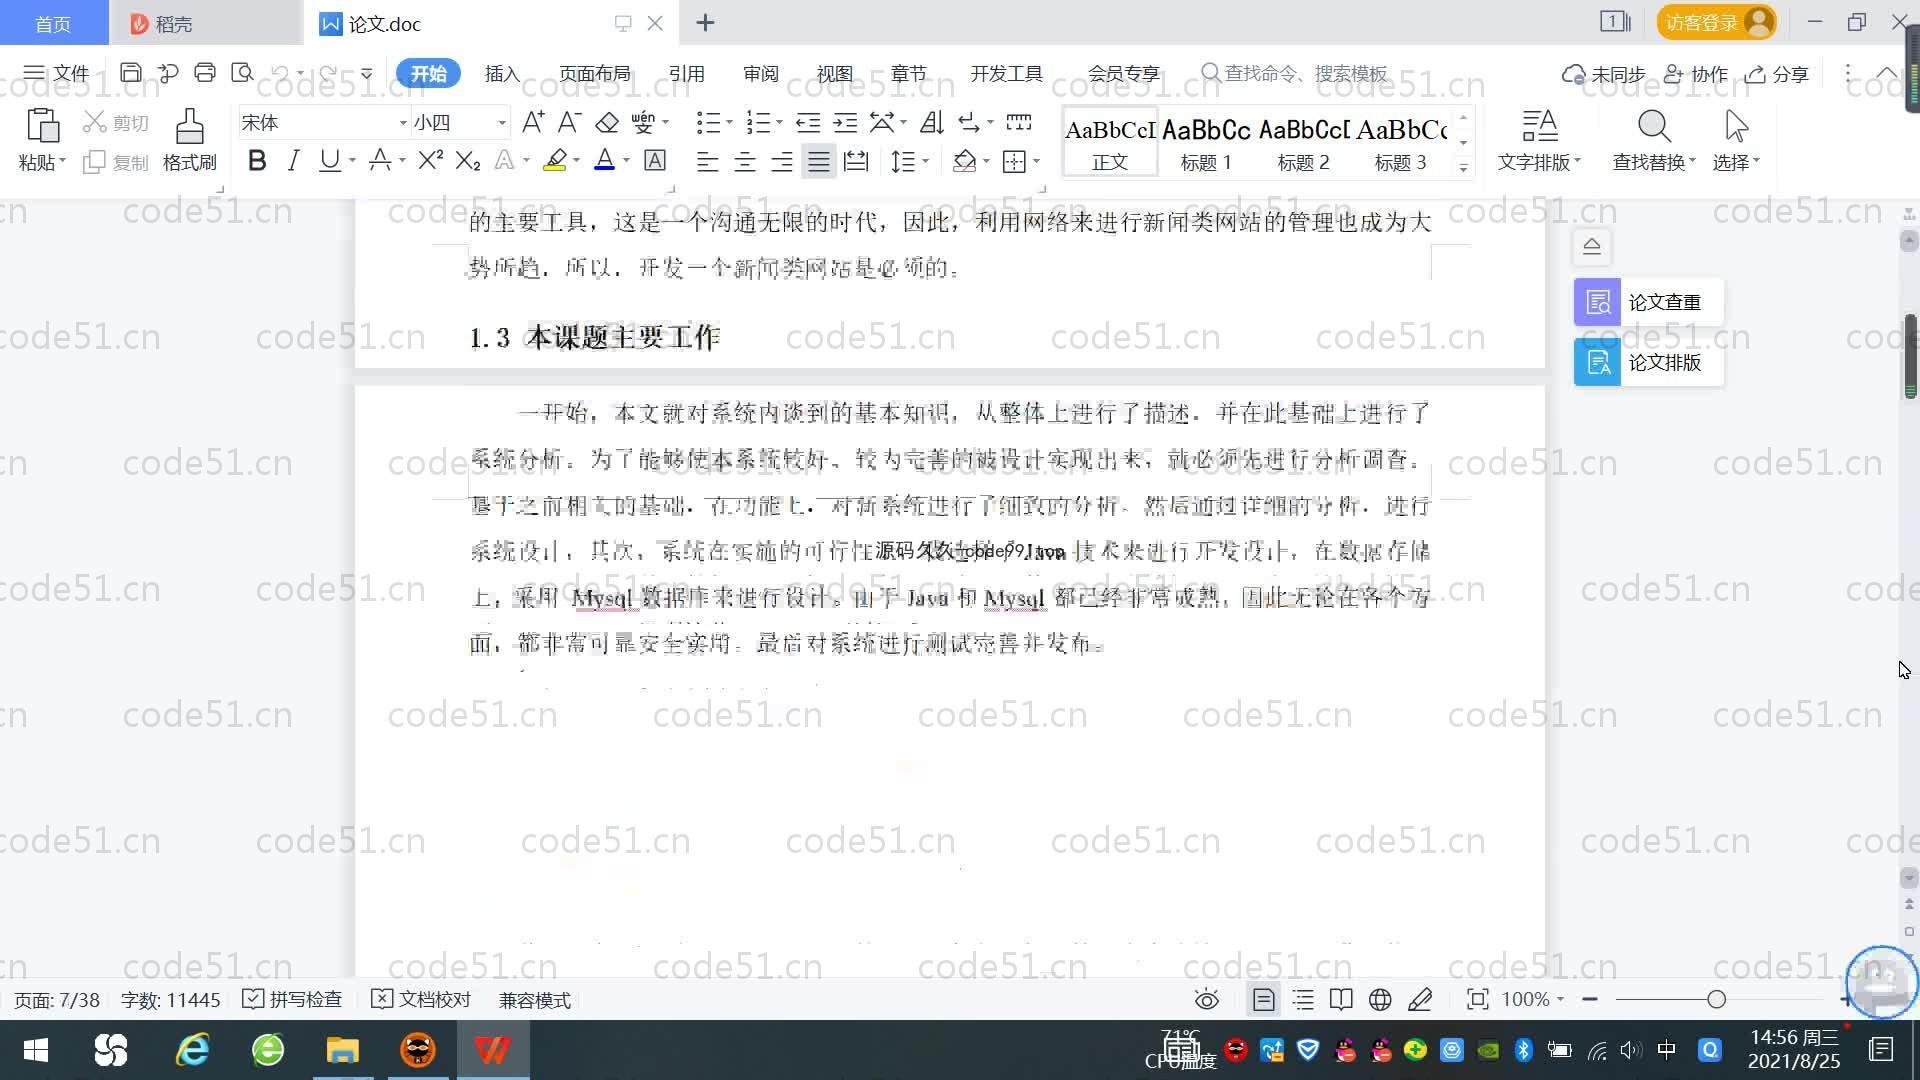The image size is (1920, 1080).
Task: Switch to 页面布局 Page Layout tab
Action: pyautogui.click(x=594, y=73)
